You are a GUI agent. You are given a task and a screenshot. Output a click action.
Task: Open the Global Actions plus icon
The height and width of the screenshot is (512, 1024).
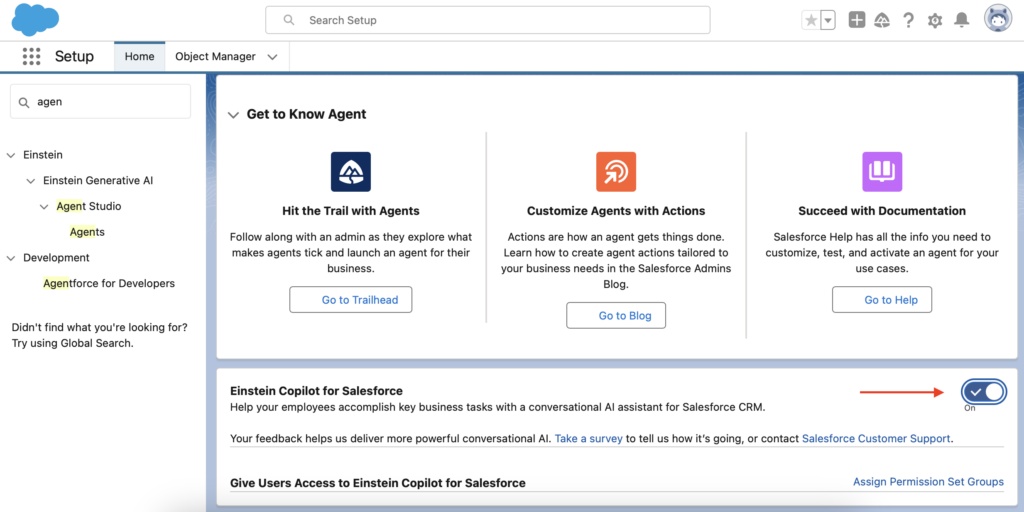coord(857,20)
